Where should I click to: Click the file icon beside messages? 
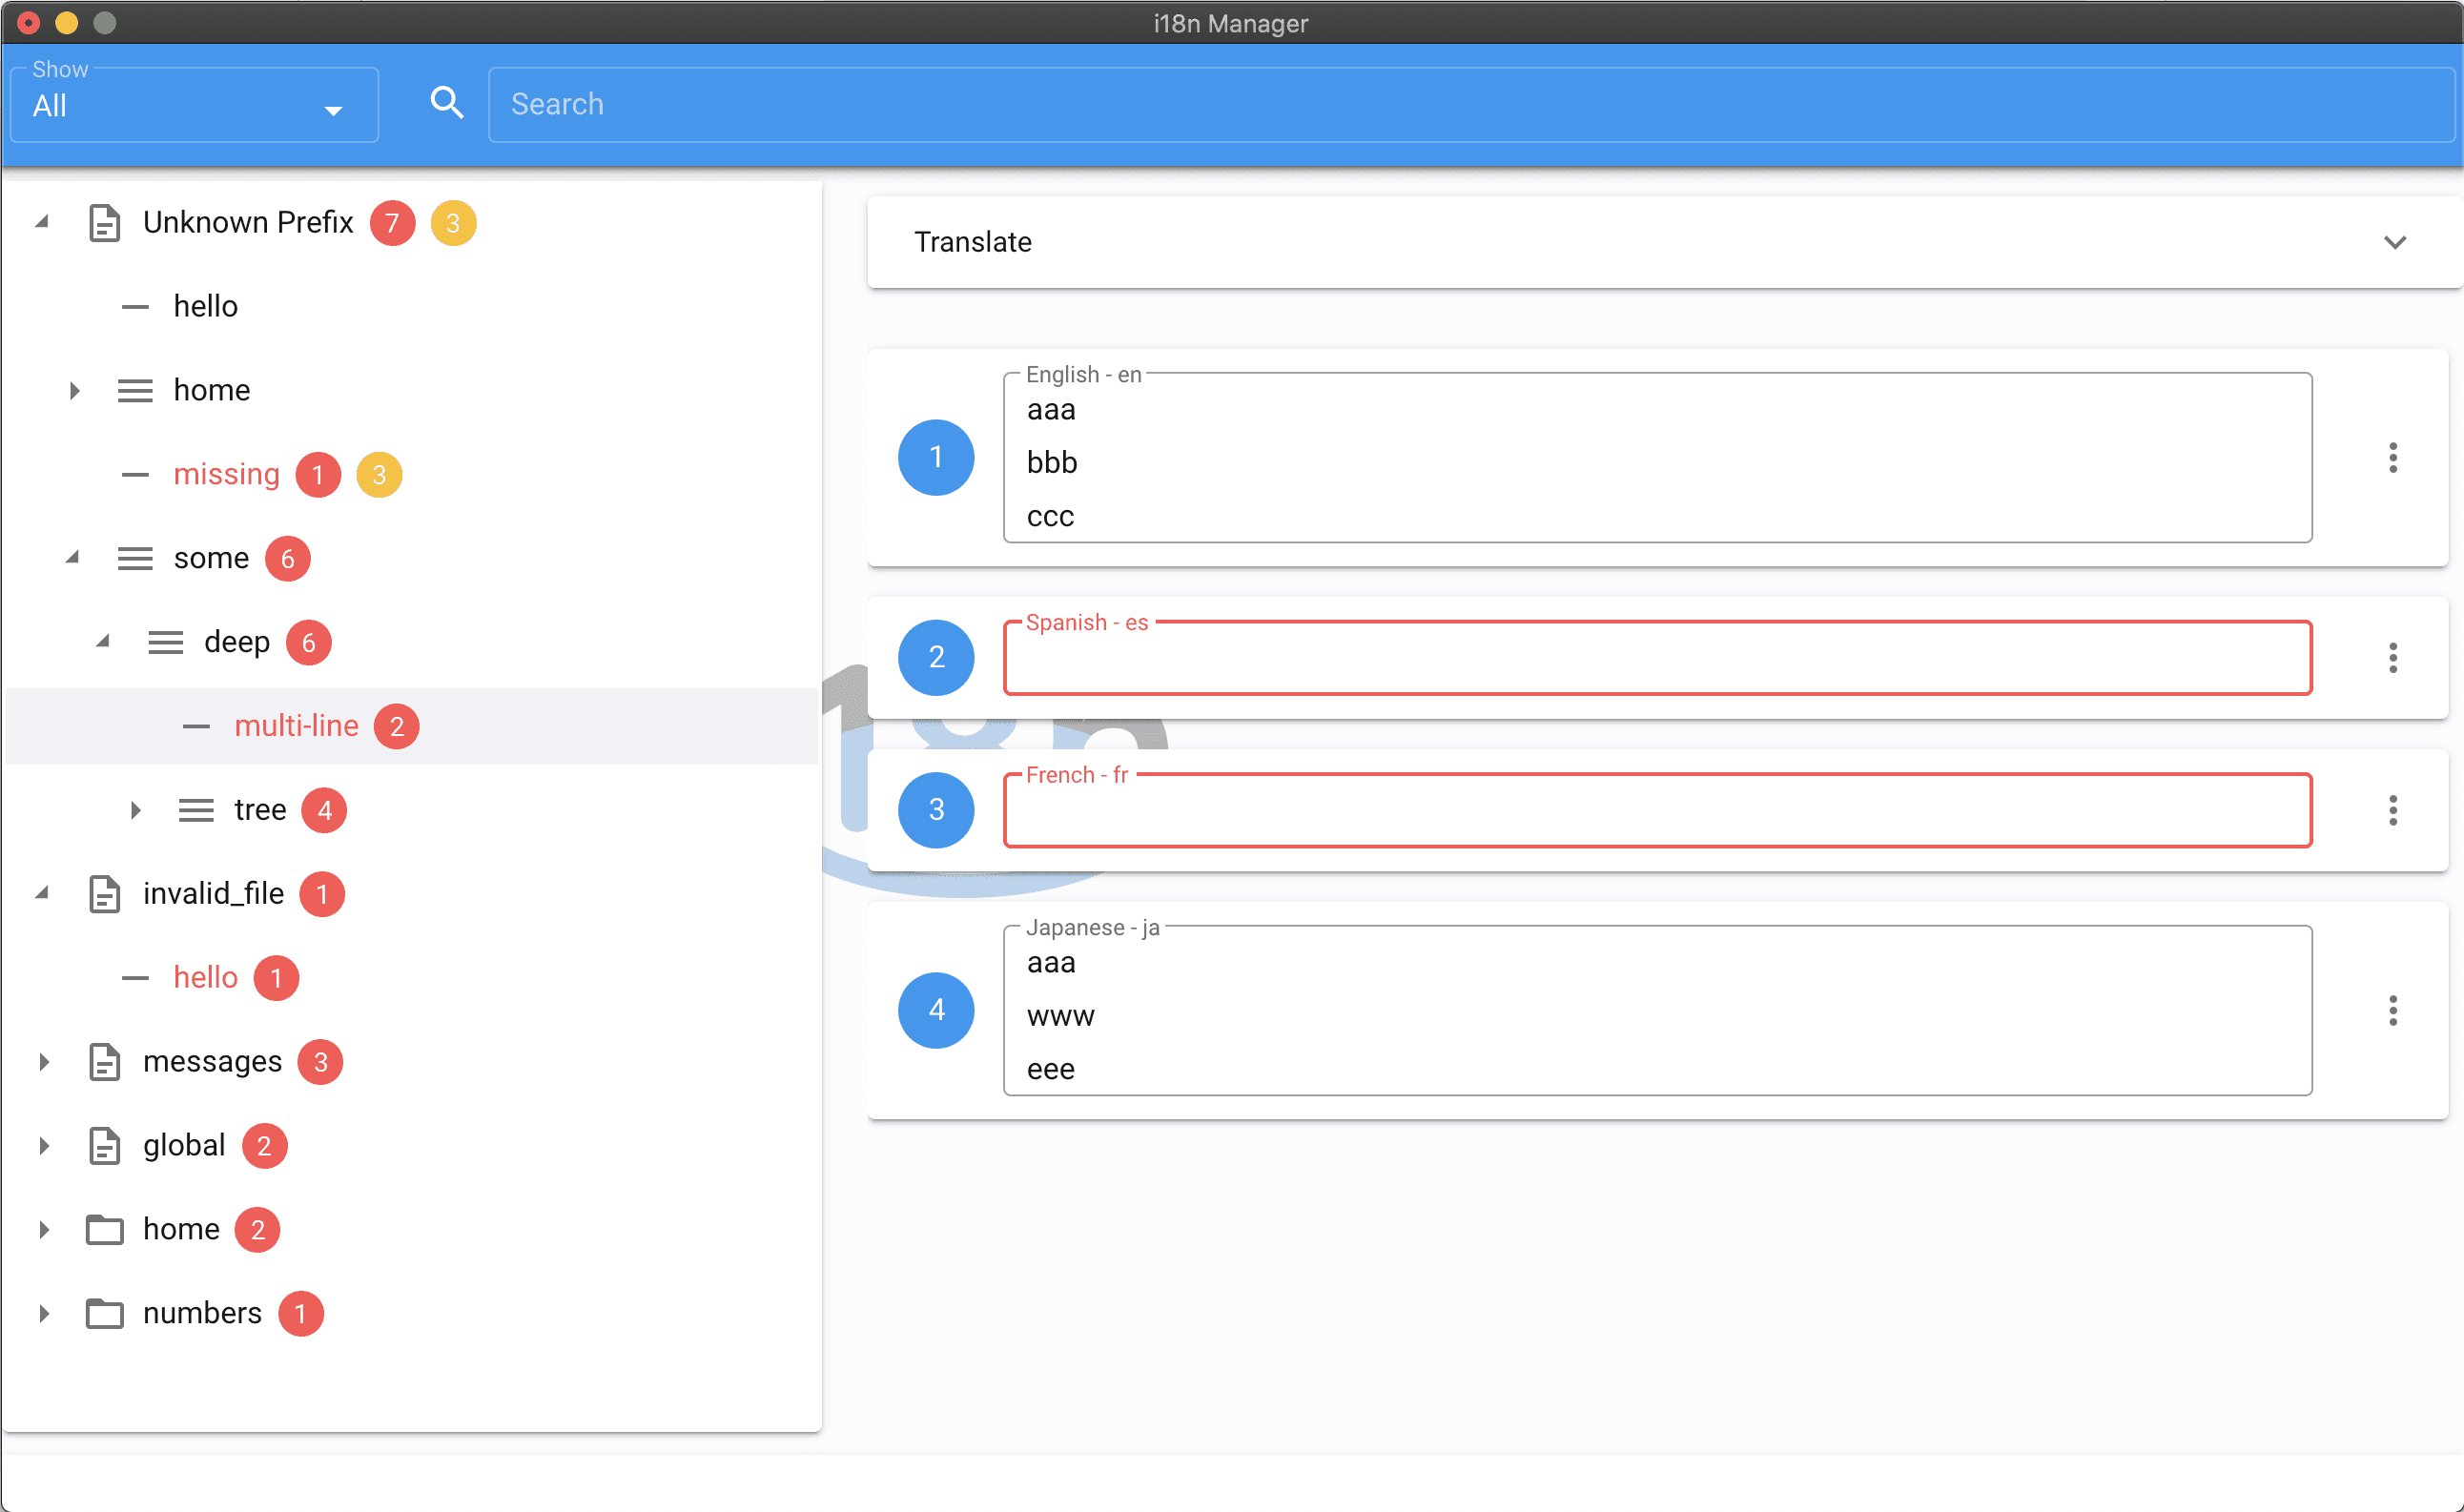104,1062
